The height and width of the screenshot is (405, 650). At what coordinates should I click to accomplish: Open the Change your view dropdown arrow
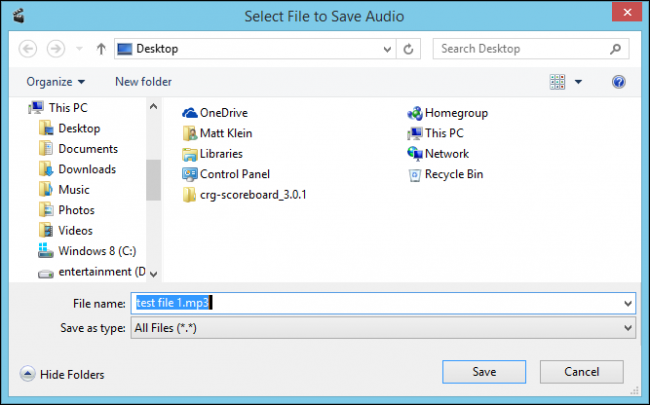(579, 81)
